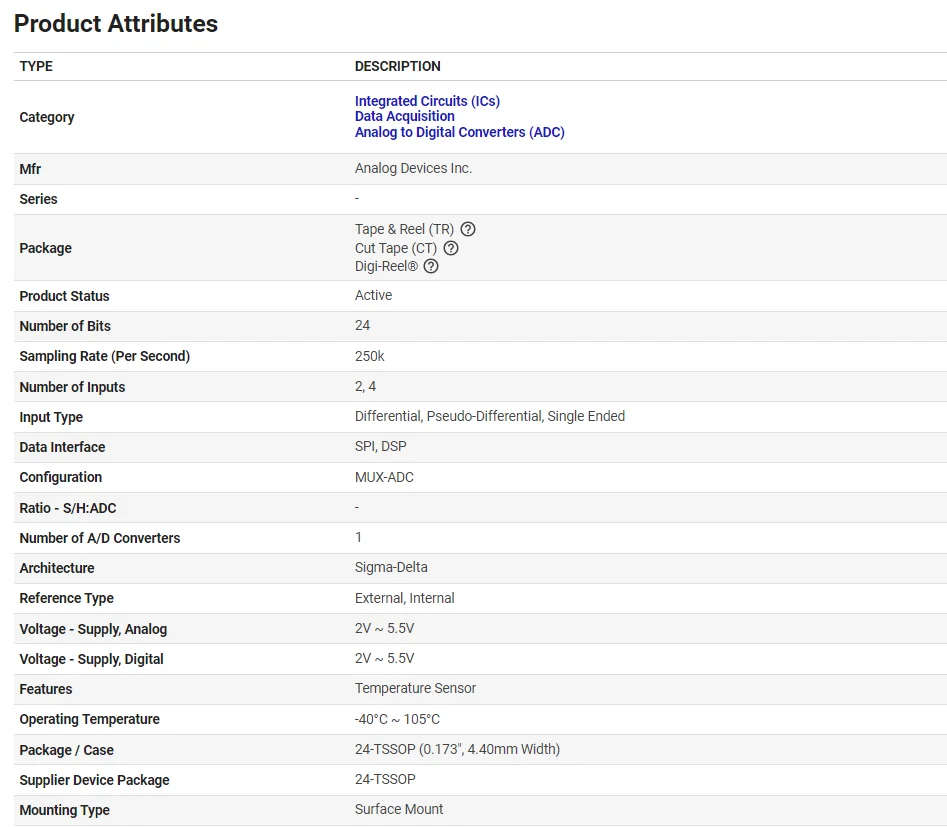Screen dimensions: 947x827
Task: Click the Active product status value
Action: click(x=373, y=295)
